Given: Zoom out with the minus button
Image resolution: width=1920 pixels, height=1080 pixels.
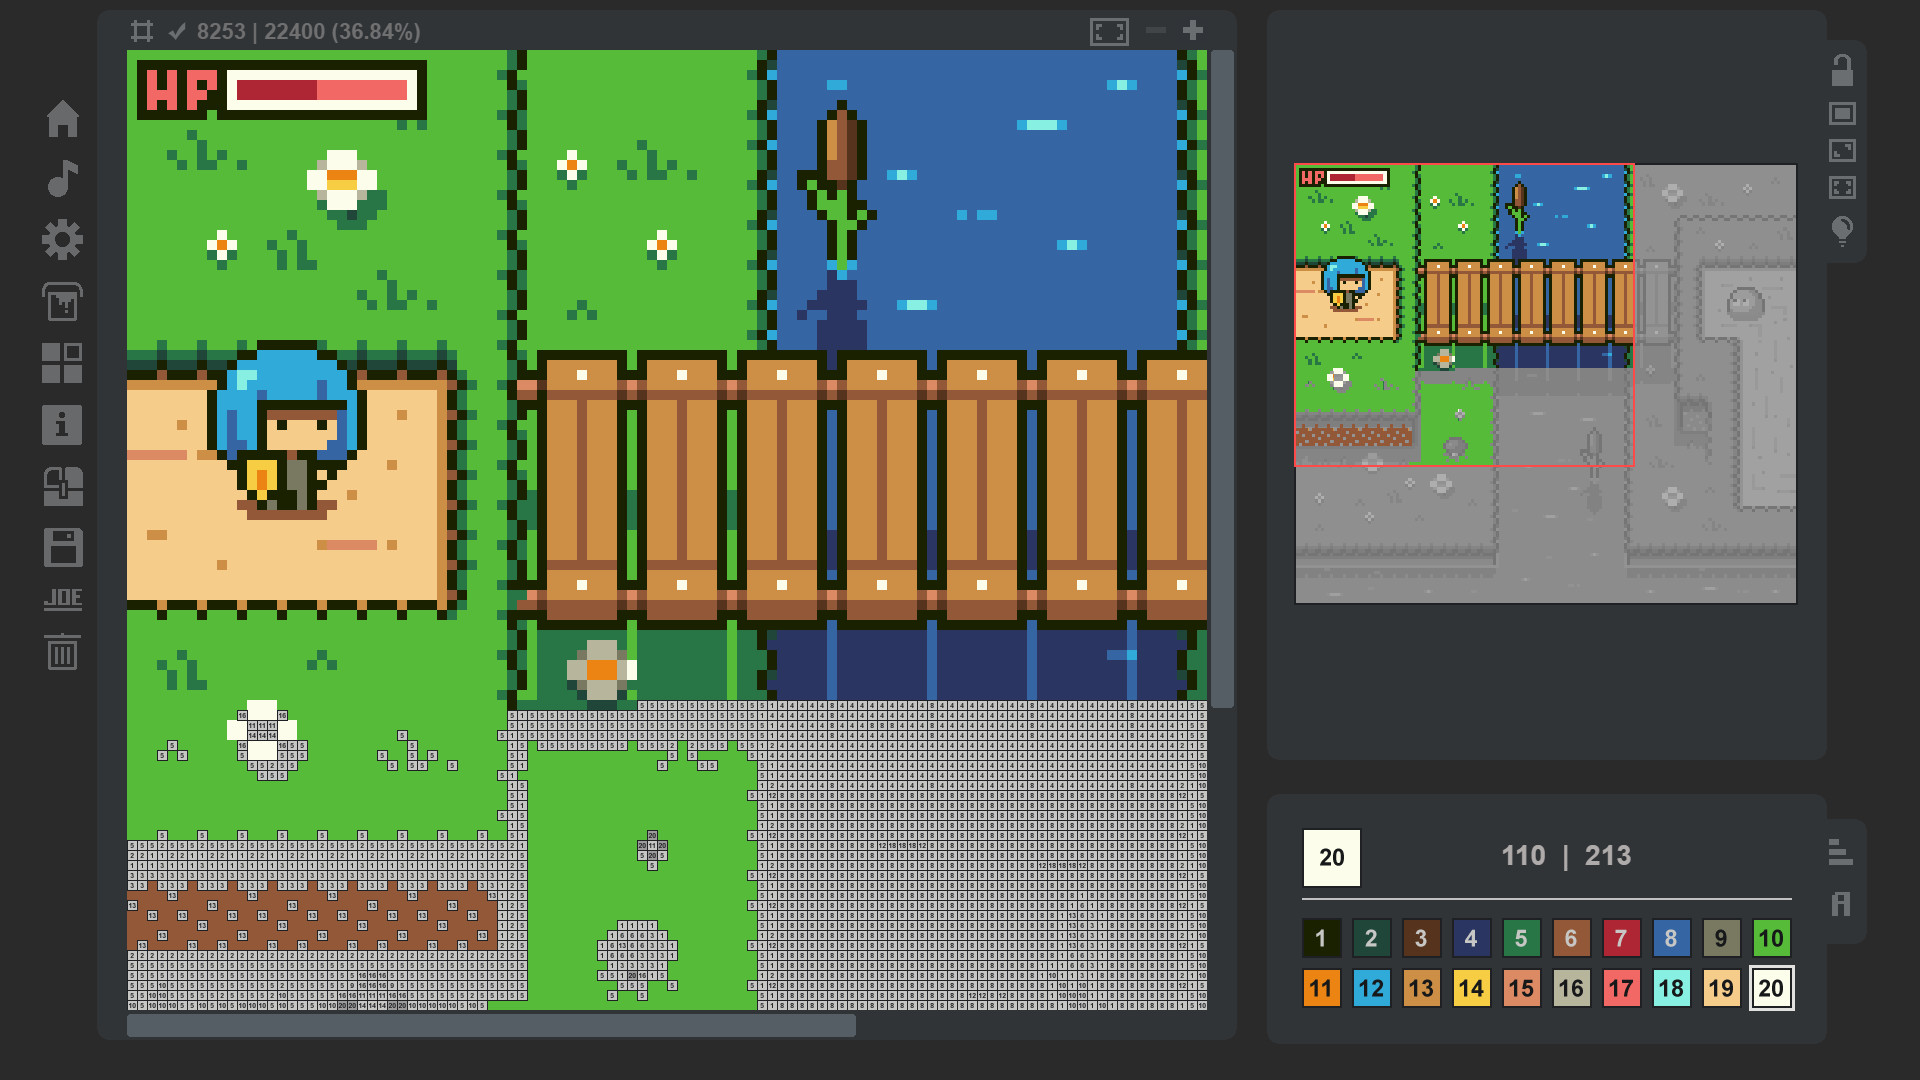Looking at the screenshot, I should (x=1156, y=30).
